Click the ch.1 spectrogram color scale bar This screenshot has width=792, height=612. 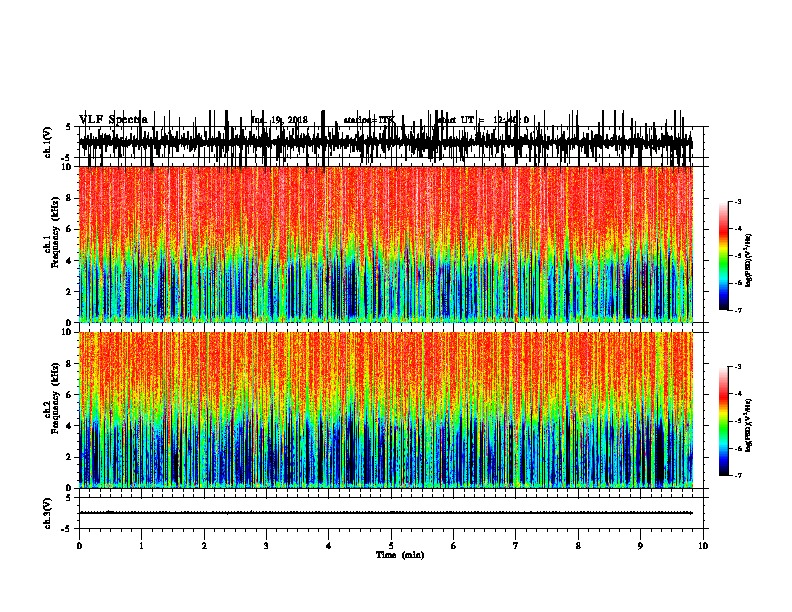pyautogui.click(x=723, y=256)
